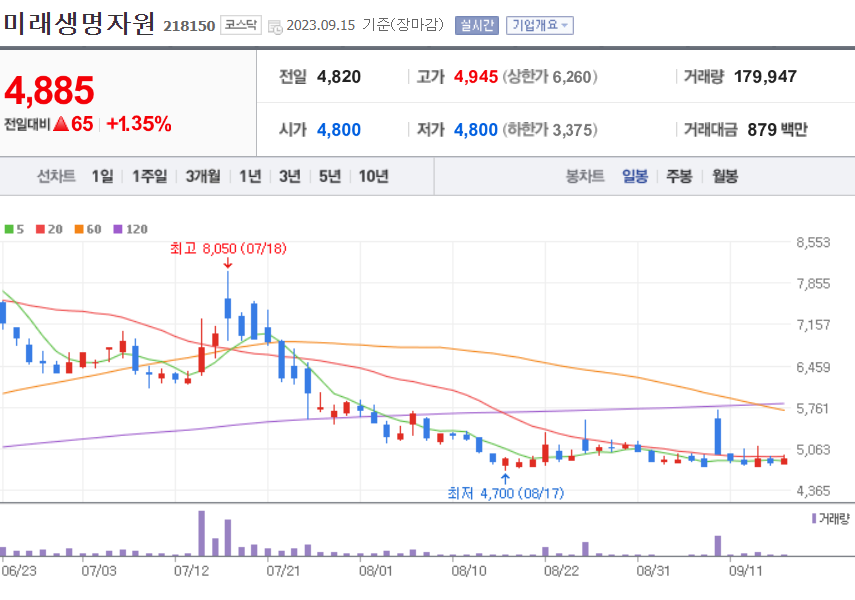Screen dimensions: 855x600
Task: Show the 5년 line chart
Action: 329,176
